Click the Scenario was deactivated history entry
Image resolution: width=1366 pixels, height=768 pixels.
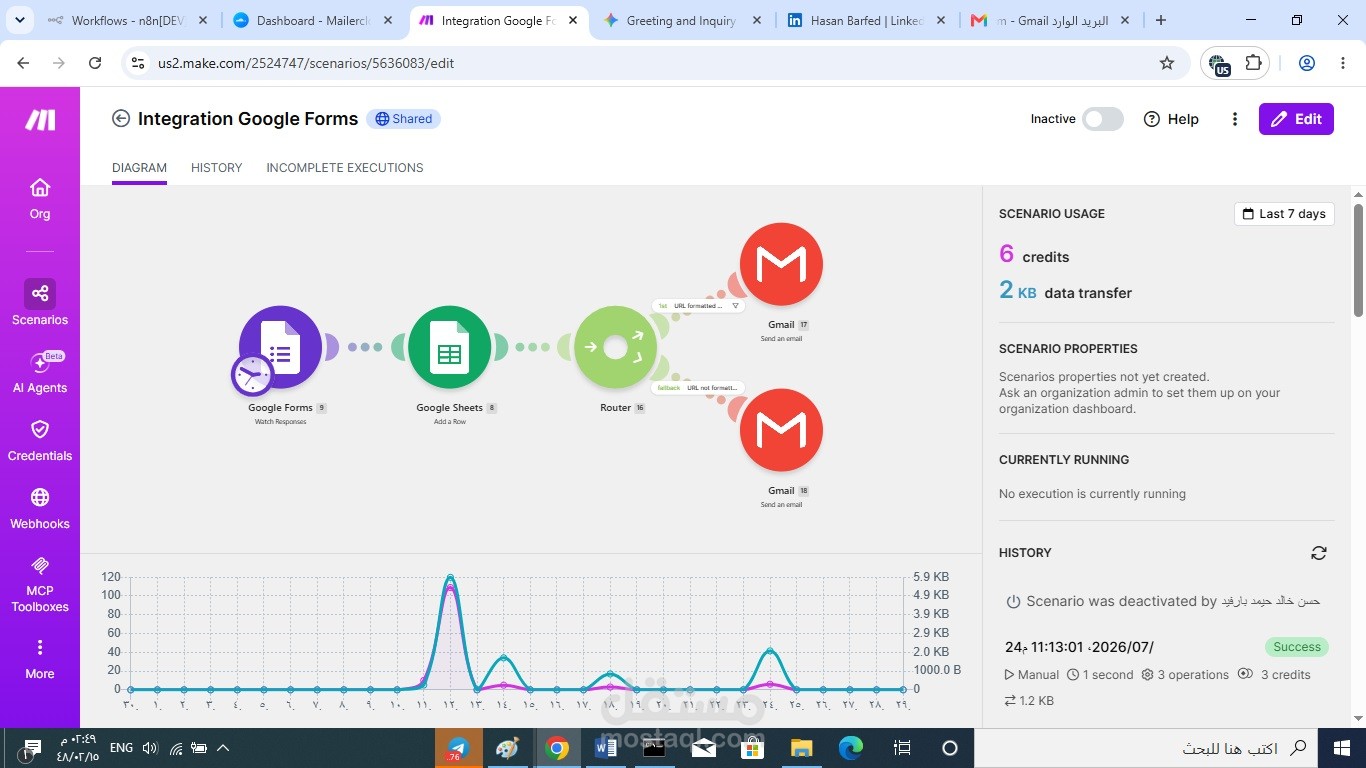[x=1163, y=601]
